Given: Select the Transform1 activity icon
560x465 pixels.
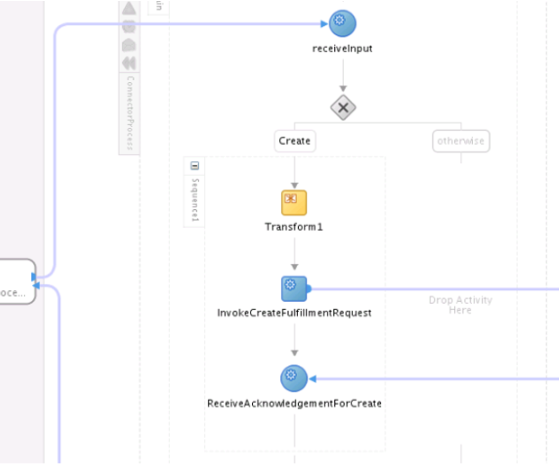Looking at the screenshot, I should pyautogui.click(x=294, y=203).
